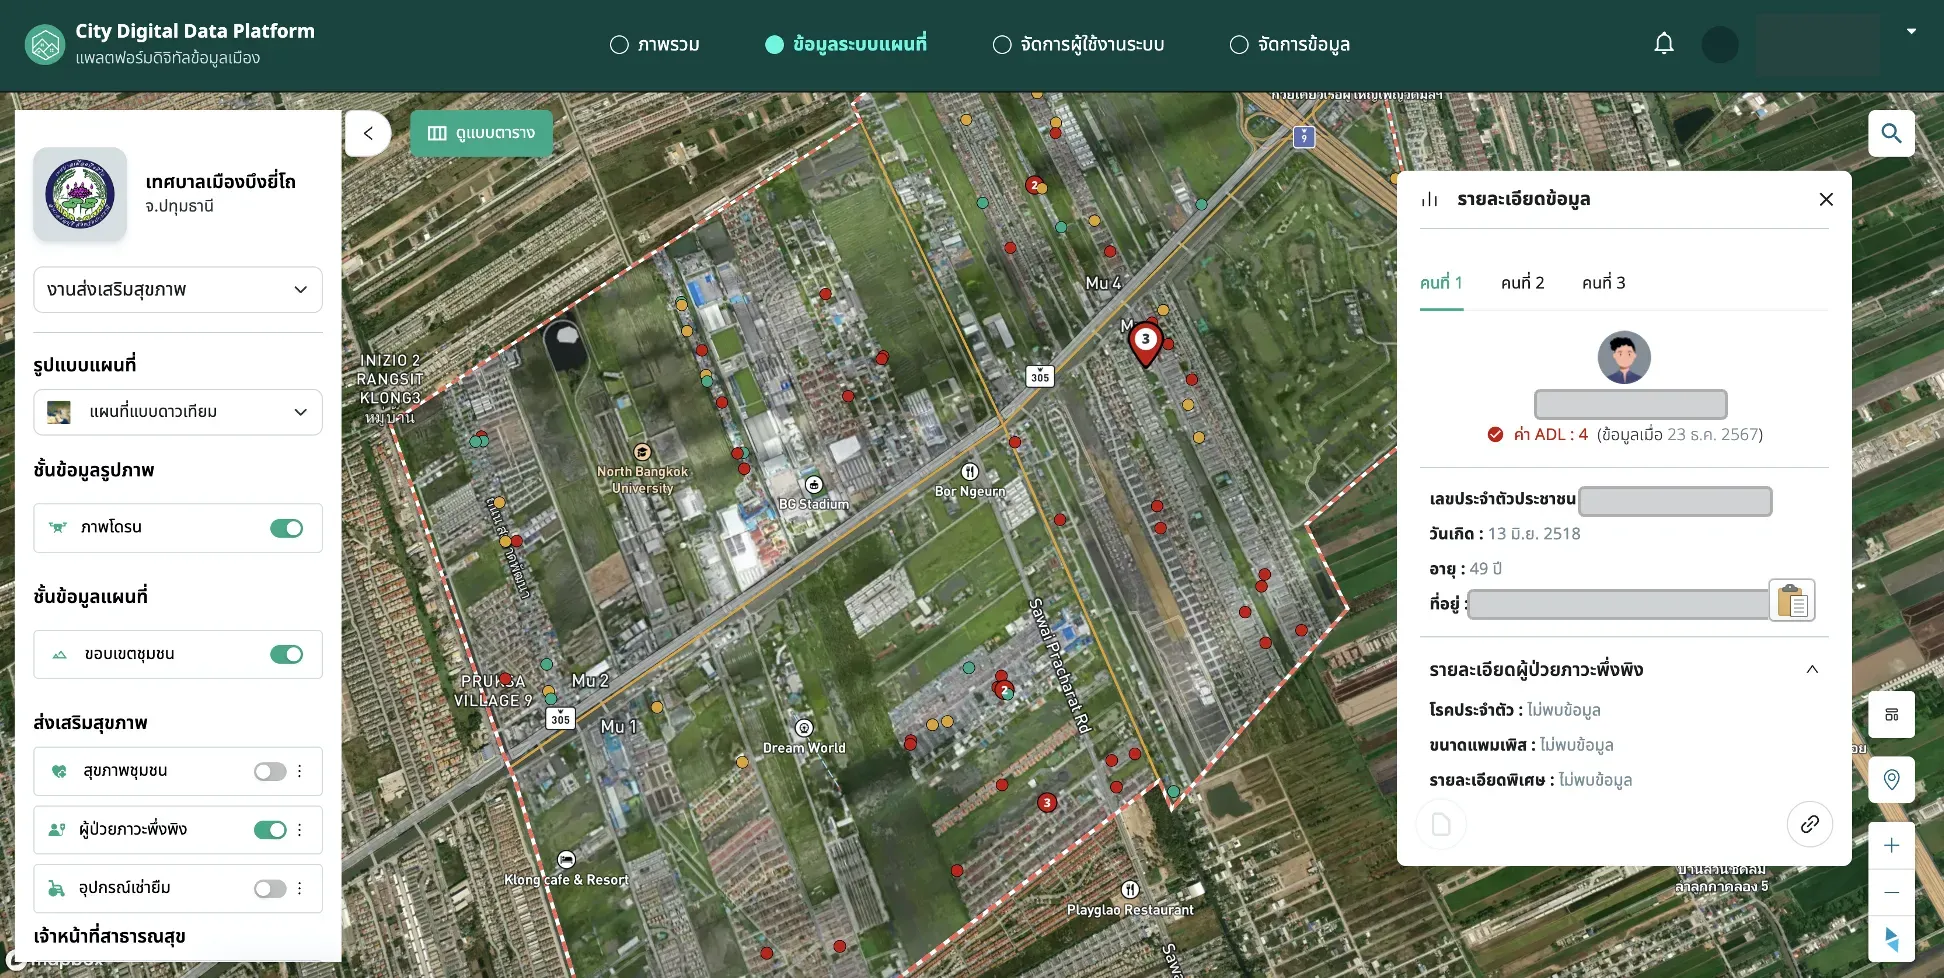Zoom out with the minus button

pos(1891,892)
